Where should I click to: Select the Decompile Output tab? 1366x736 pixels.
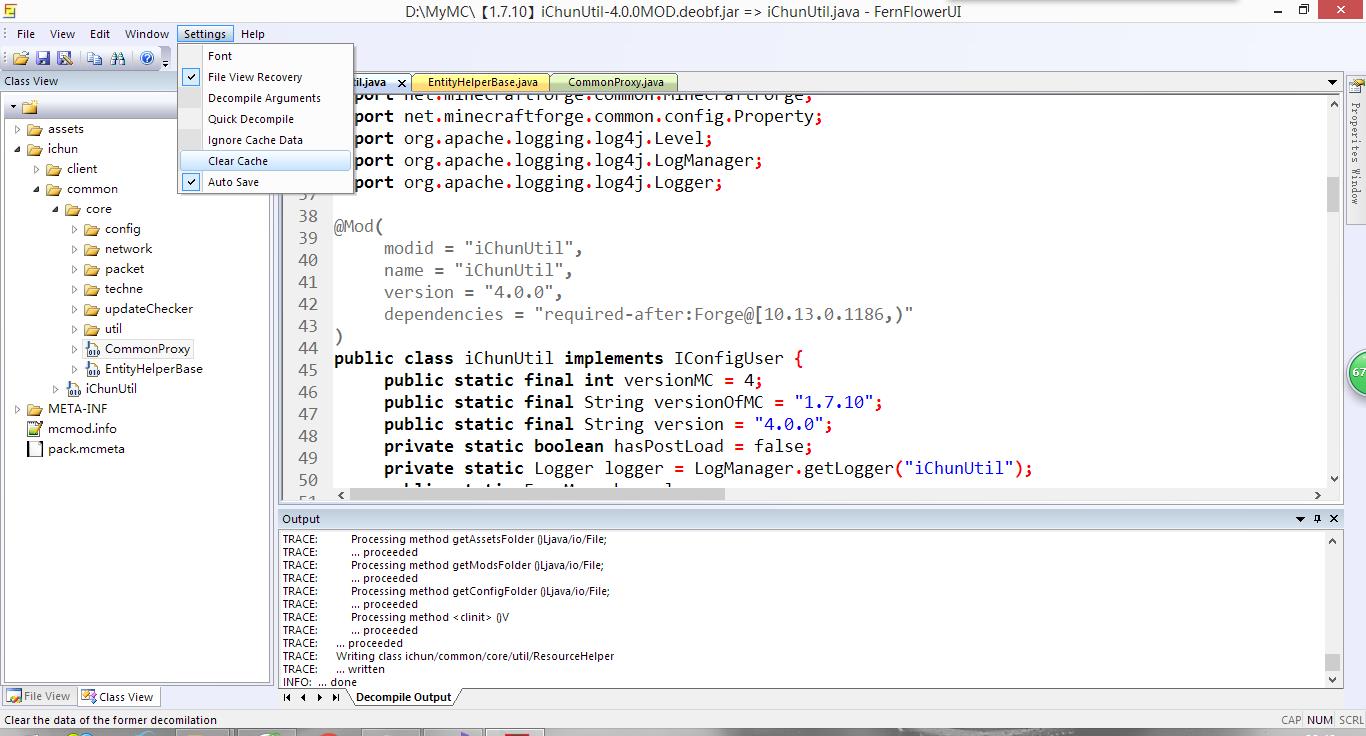click(x=403, y=697)
